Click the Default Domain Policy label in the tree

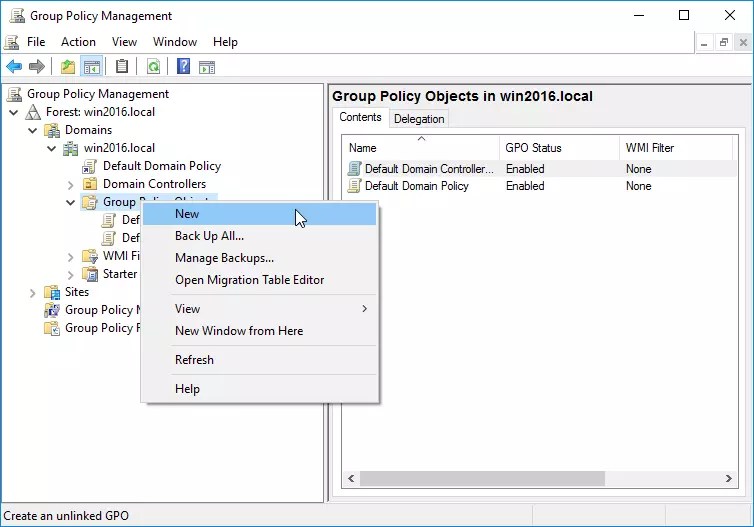tap(162, 166)
